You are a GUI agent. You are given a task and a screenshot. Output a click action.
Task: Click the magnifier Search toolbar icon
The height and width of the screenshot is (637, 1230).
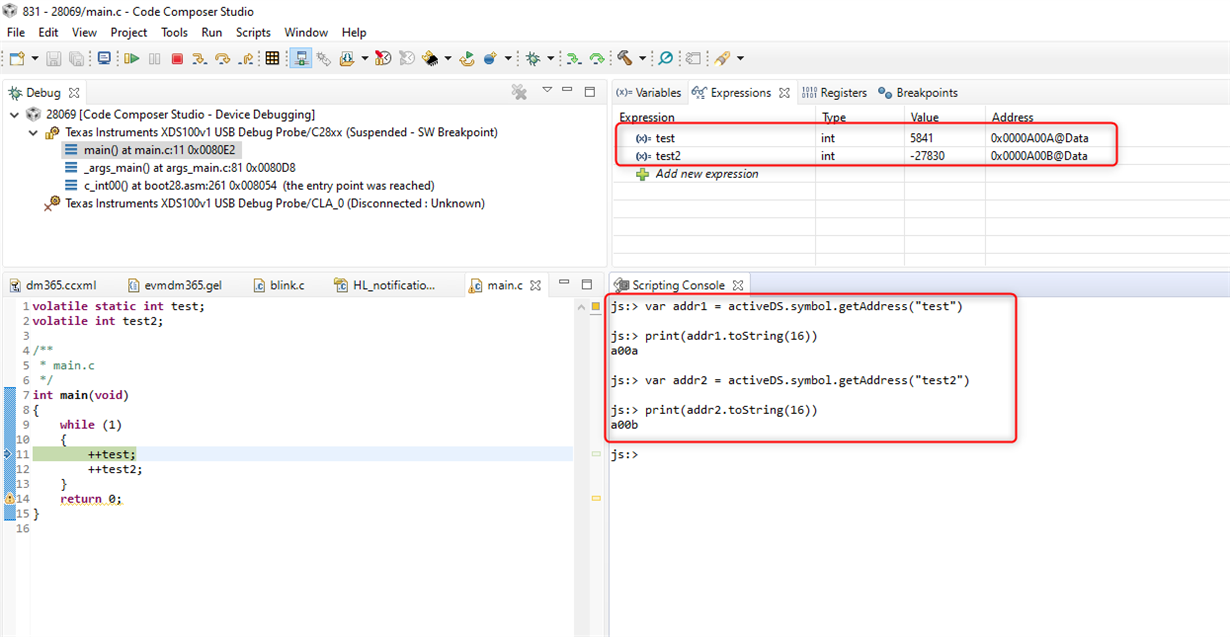click(665, 59)
